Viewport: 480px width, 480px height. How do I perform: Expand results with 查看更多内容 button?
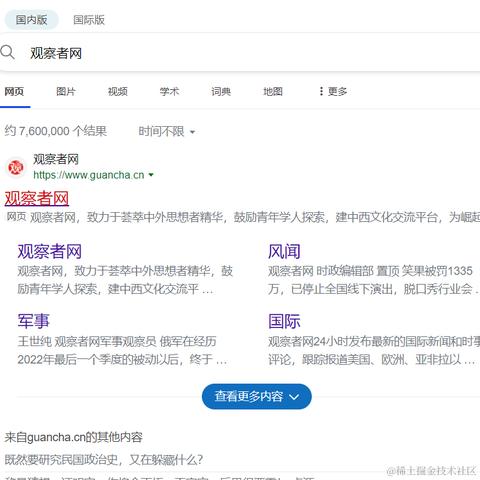point(257,396)
